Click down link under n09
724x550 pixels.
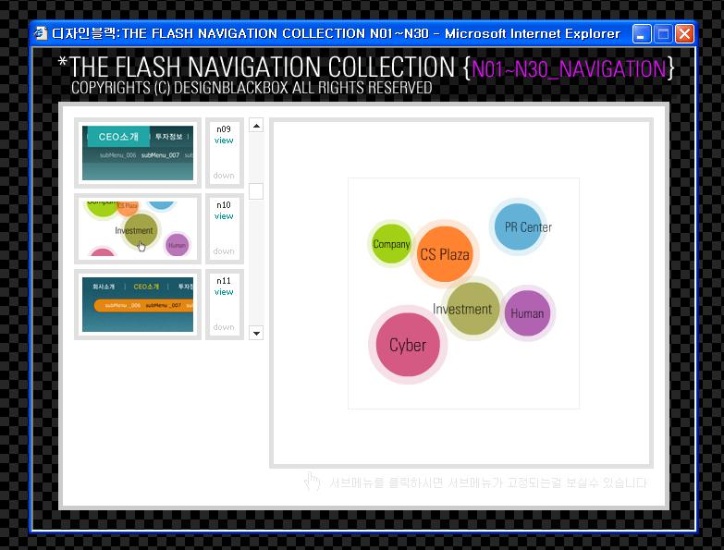click(x=223, y=175)
